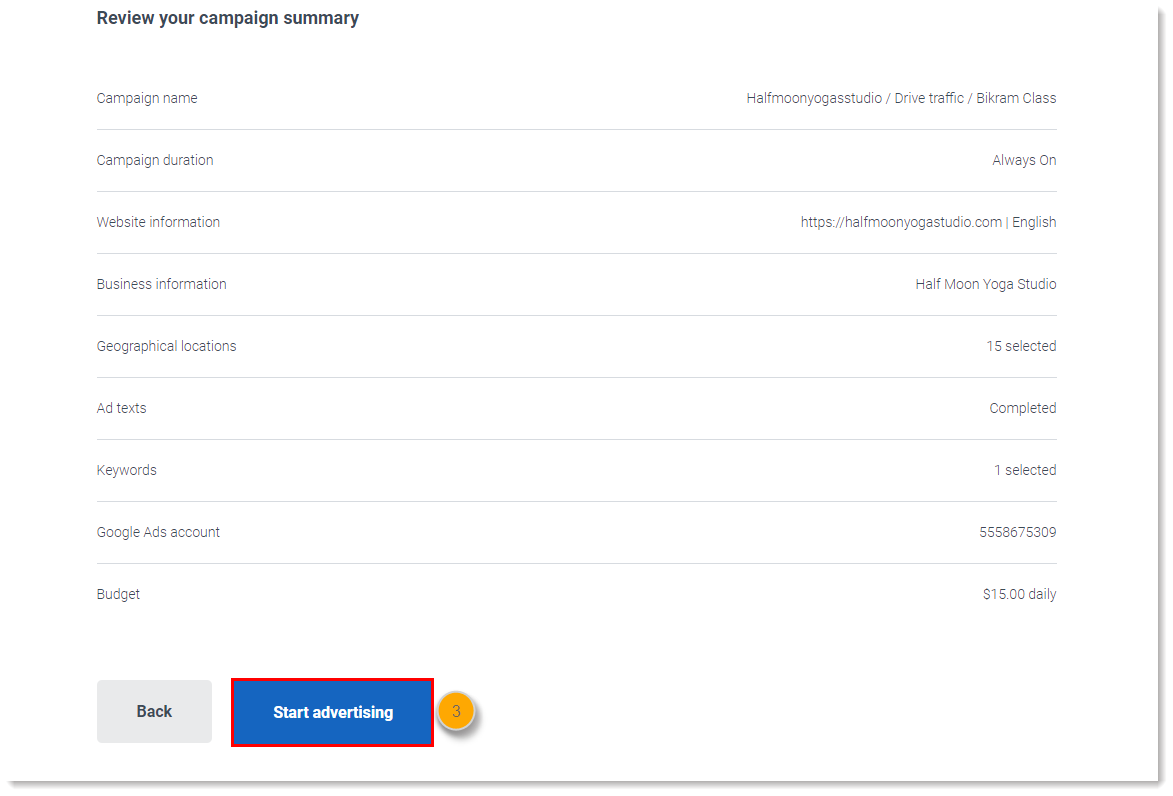Click the Google Ads account number 5558675309
The height and width of the screenshot is (796, 1173).
pyautogui.click(x=1017, y=532)
